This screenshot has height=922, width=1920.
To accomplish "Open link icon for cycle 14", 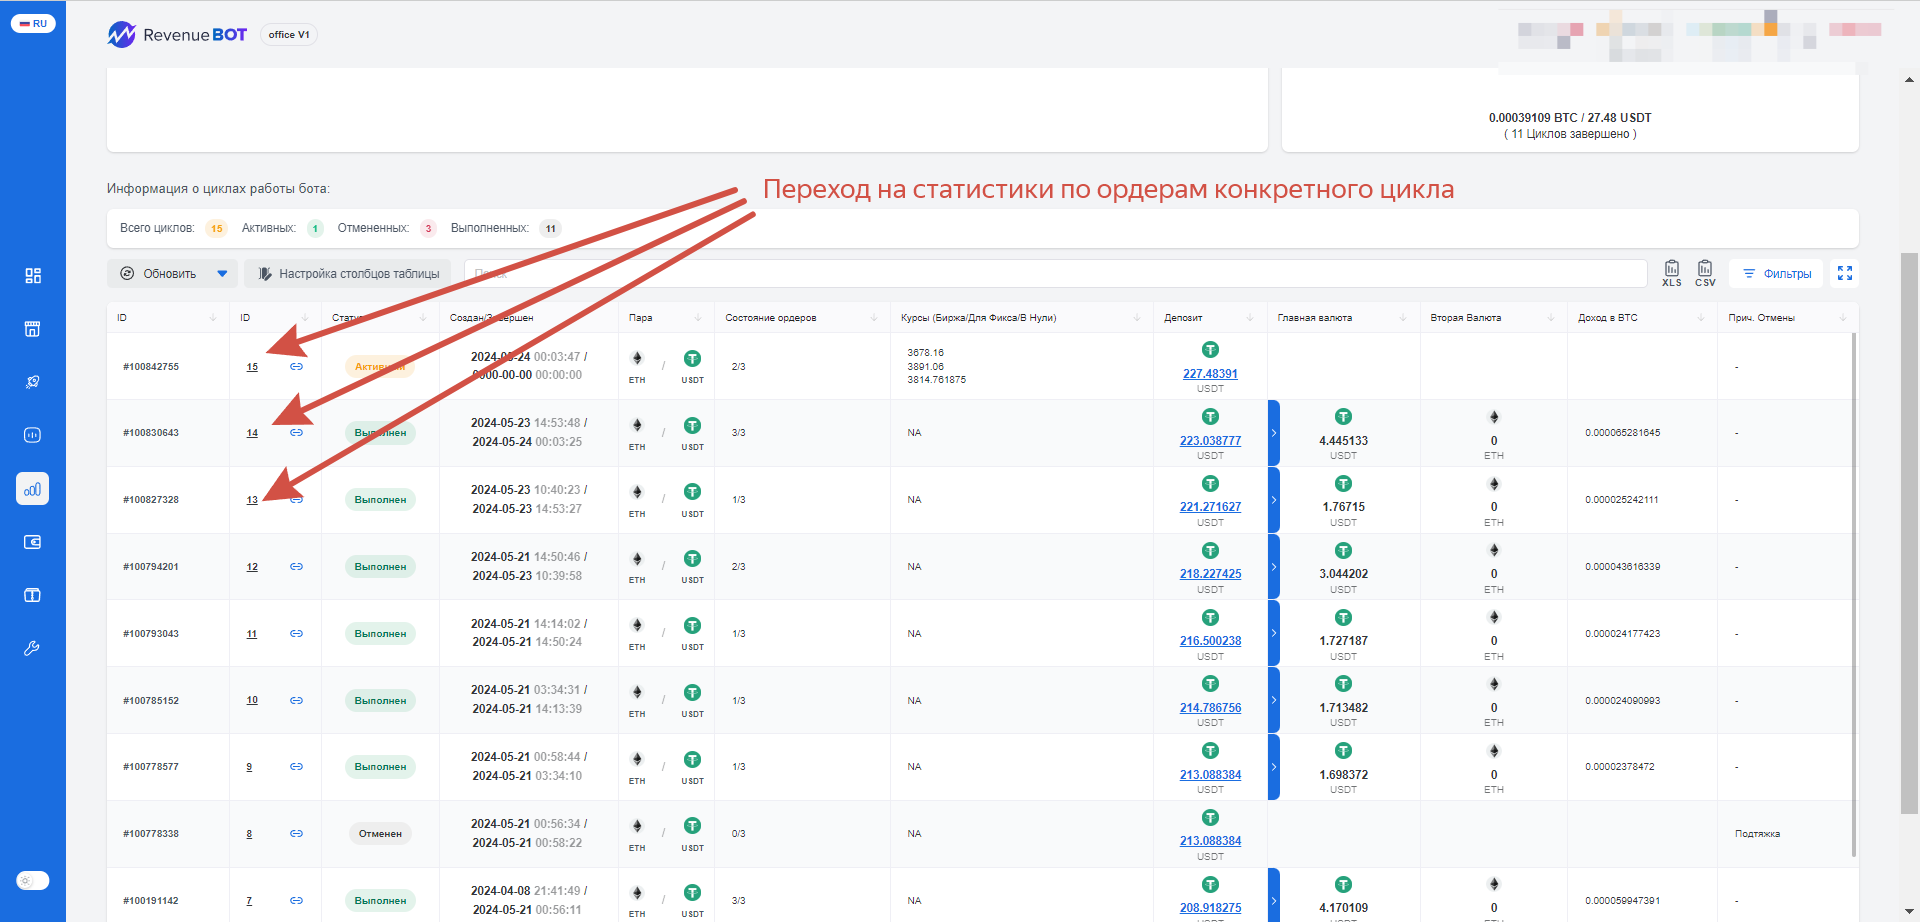I will coord(297,433).
